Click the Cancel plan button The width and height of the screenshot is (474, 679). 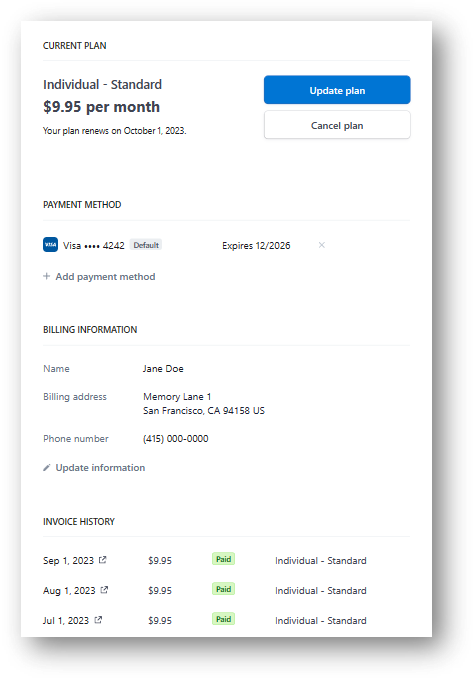pyautogui.click(x=337, y=125)
